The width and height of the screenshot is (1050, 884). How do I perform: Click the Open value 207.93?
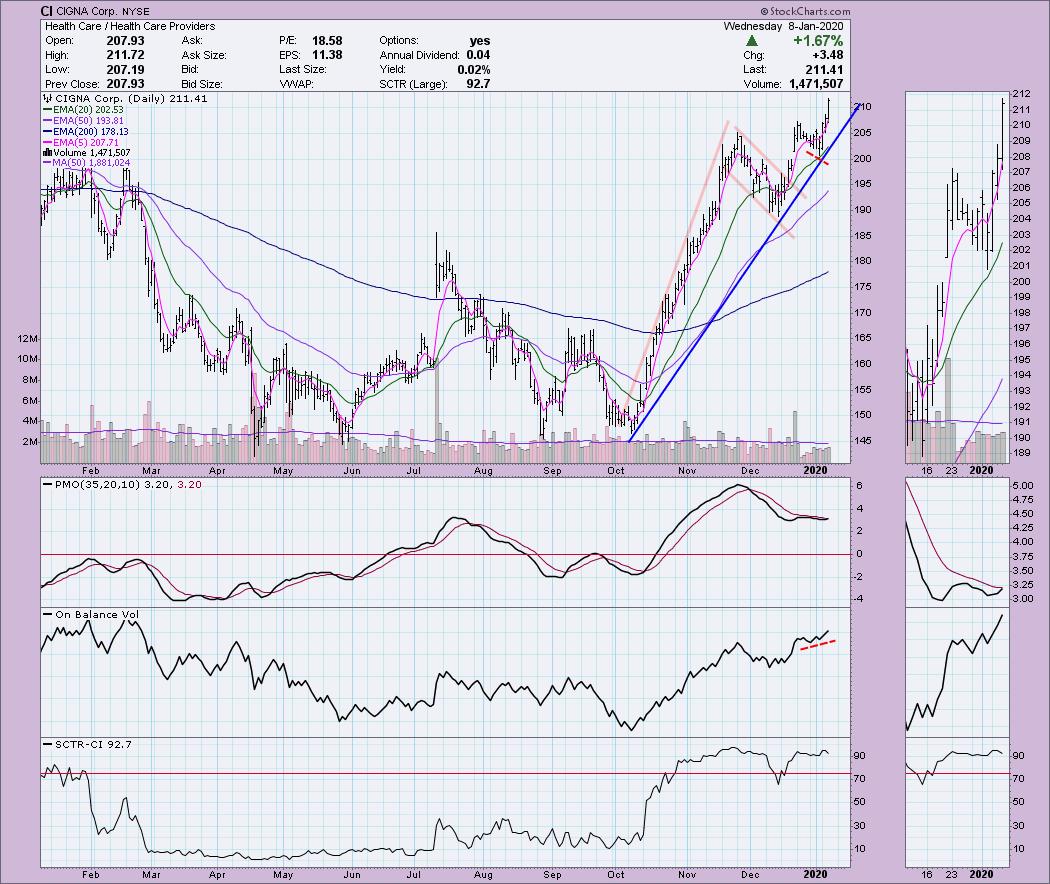[125, 41]
